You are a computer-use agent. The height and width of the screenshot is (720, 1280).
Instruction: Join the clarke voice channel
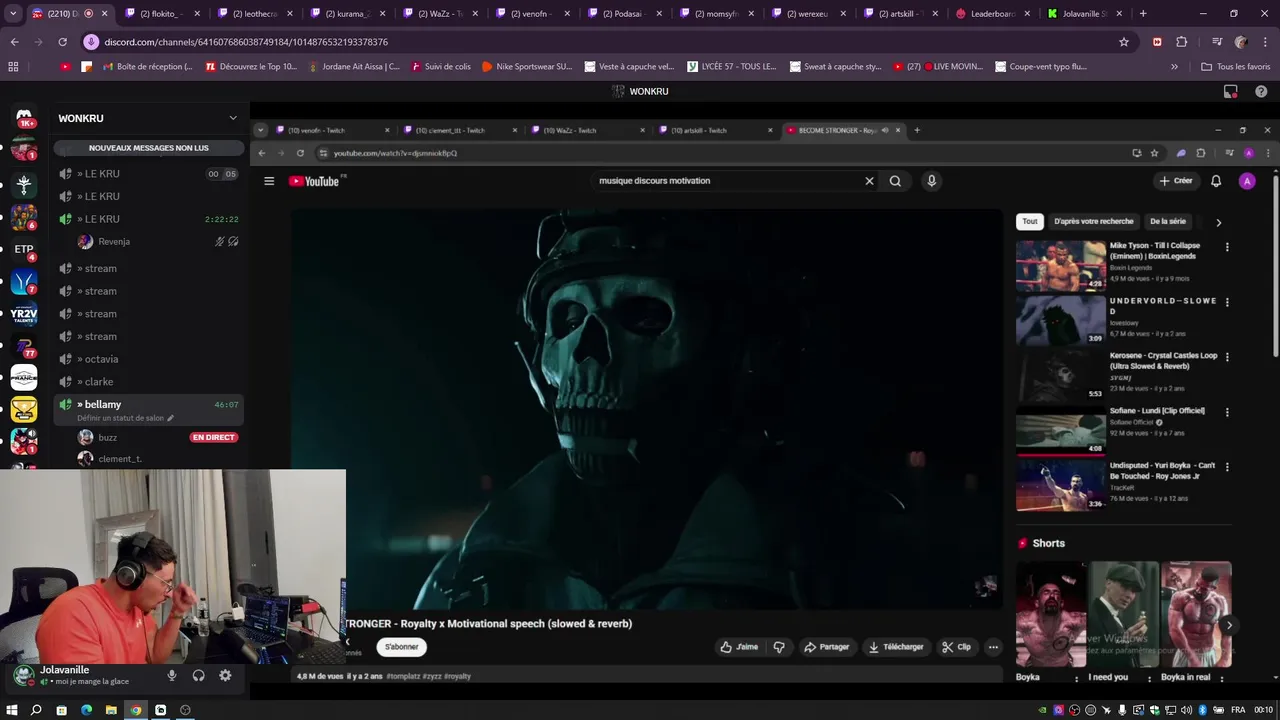point(149,382)
